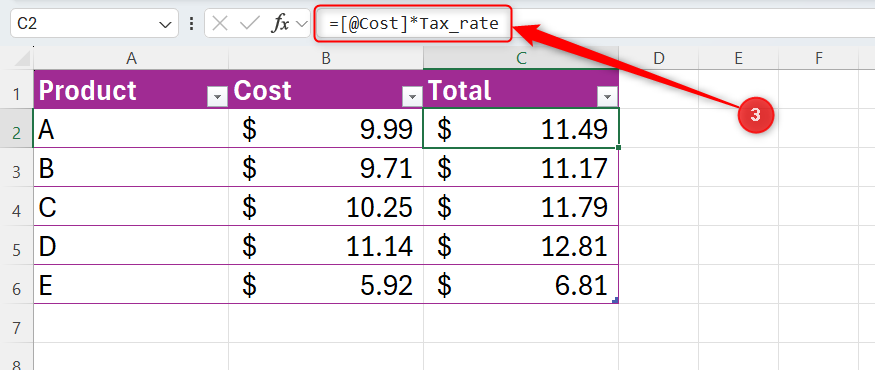Open the Cost column filter dropdown

point(412,97)
